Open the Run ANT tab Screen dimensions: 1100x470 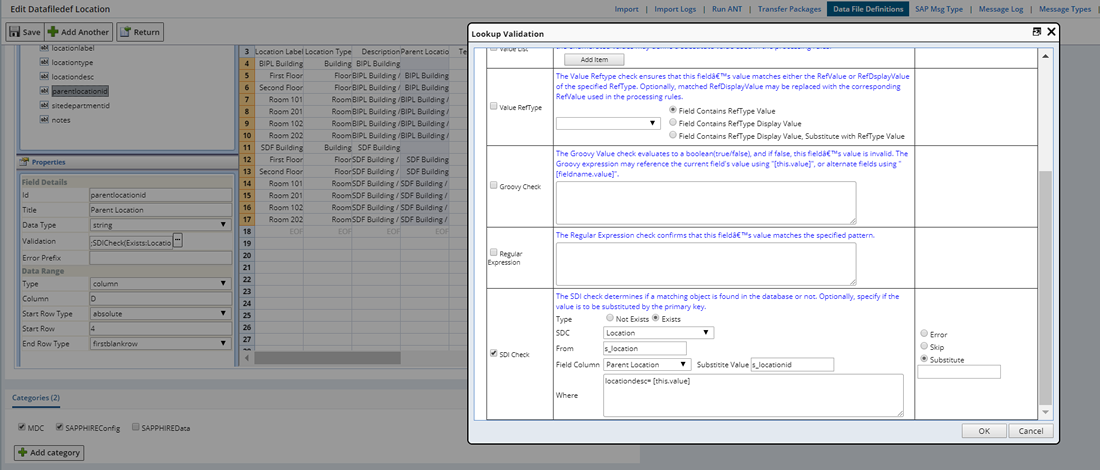pos(727,9)
